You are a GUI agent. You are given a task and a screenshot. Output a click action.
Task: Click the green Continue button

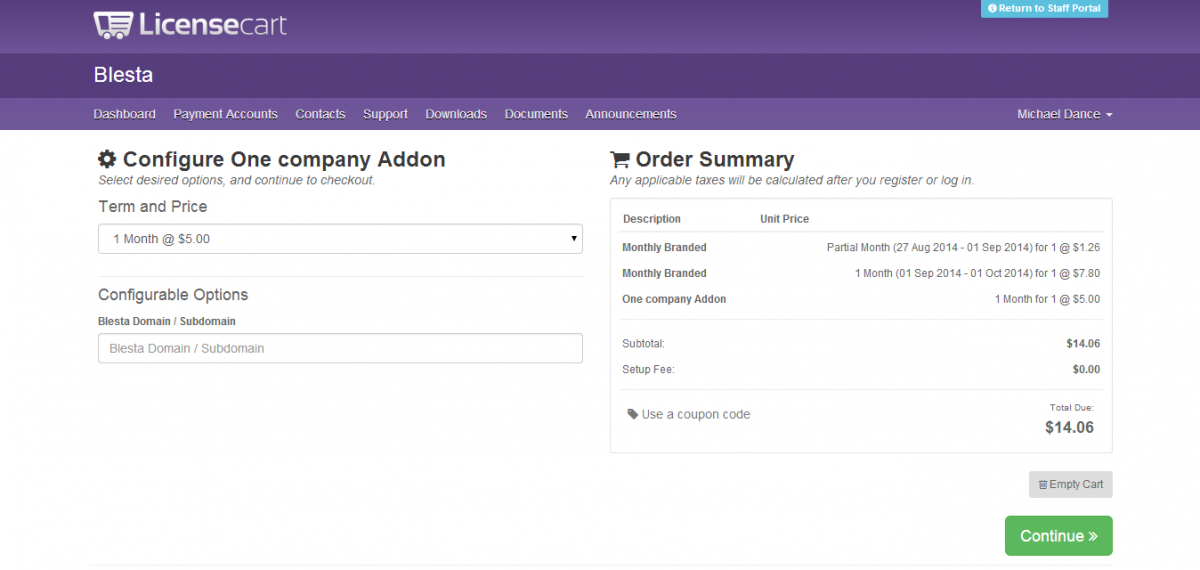coord(1058,536)
